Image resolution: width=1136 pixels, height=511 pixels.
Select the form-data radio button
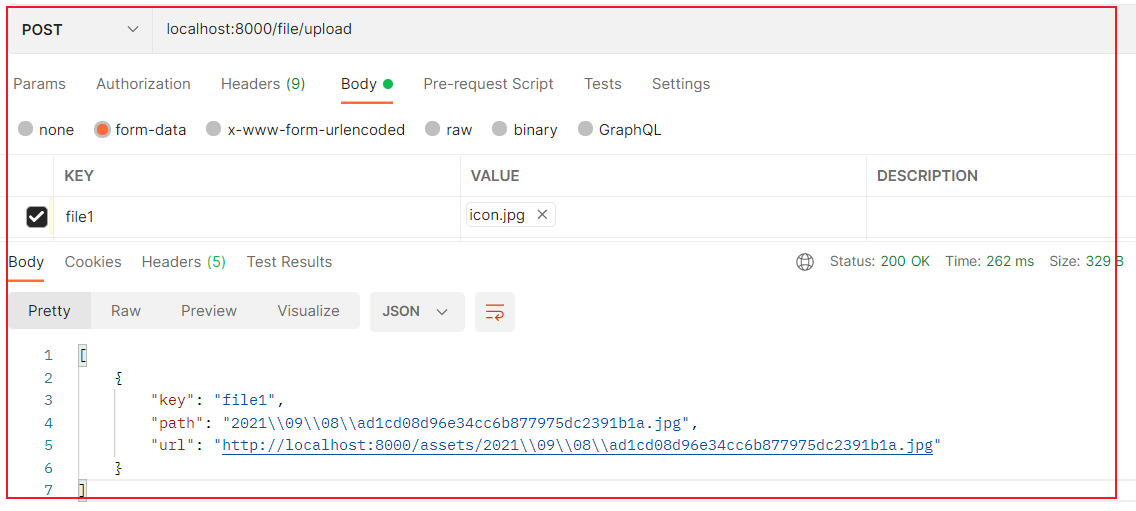pos(102,130)
